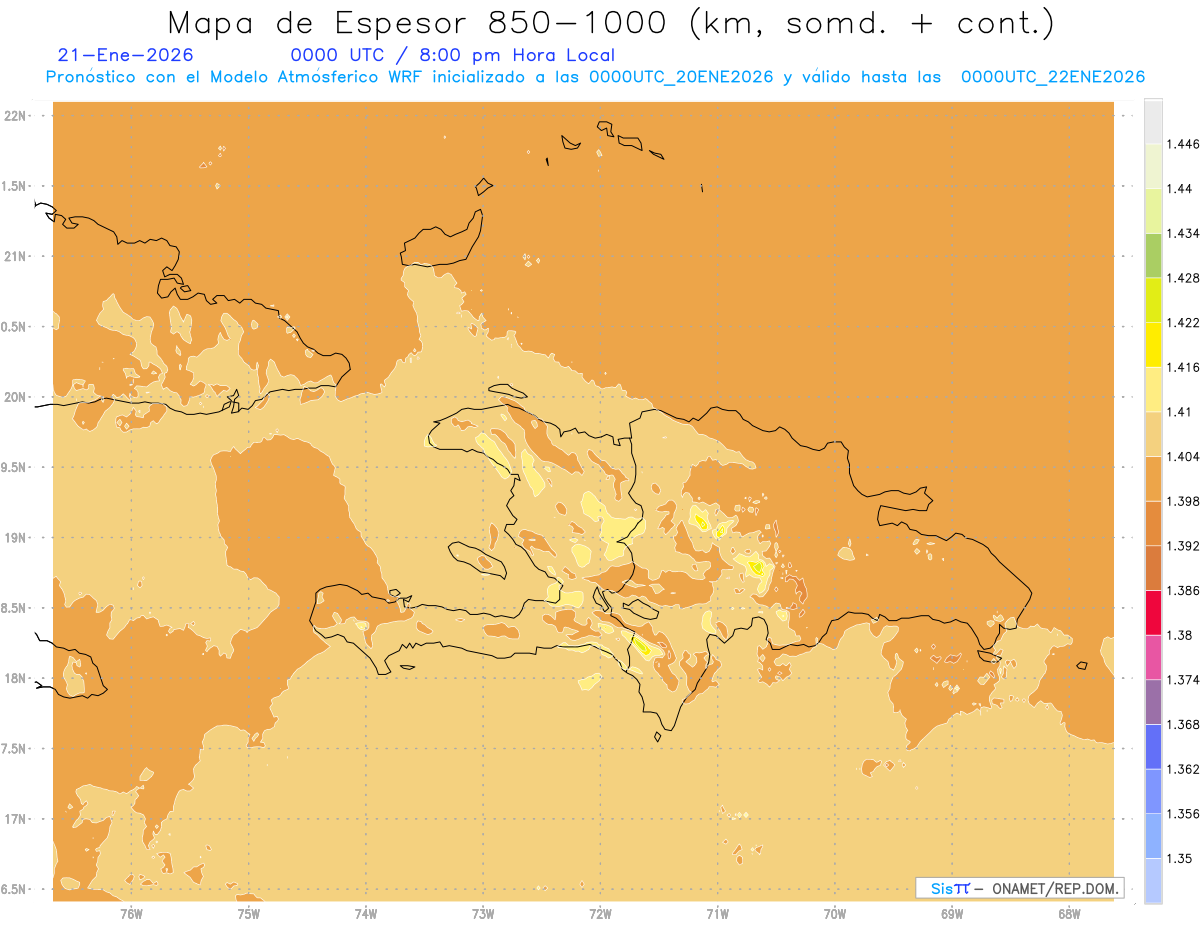Image resolution: width=1200 pixels, height=927 pixels.
Task: Click the latitude axis label "20N"
Action: click(x=15, y=397)
